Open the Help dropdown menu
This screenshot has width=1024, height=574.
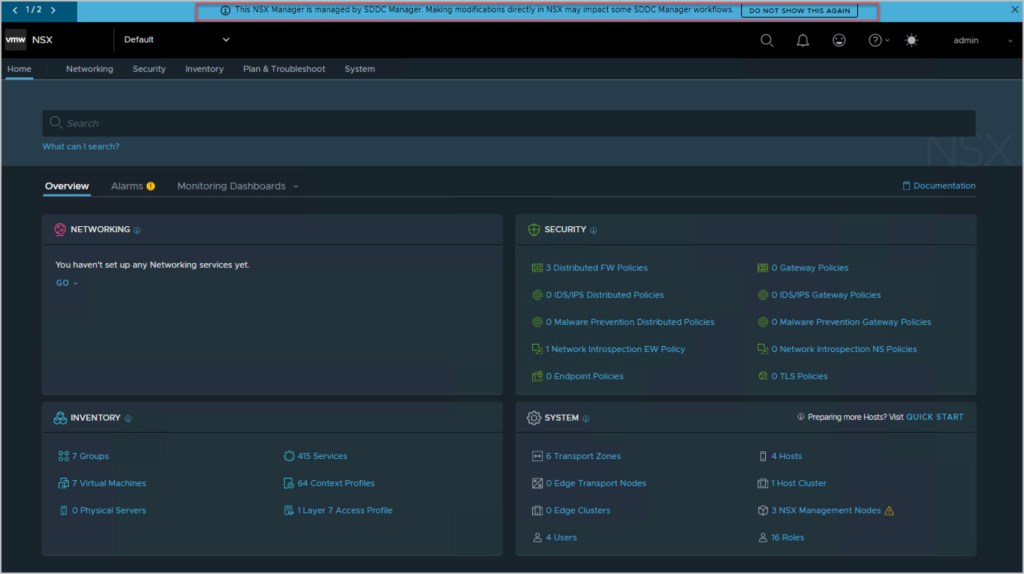click(878, 40)
